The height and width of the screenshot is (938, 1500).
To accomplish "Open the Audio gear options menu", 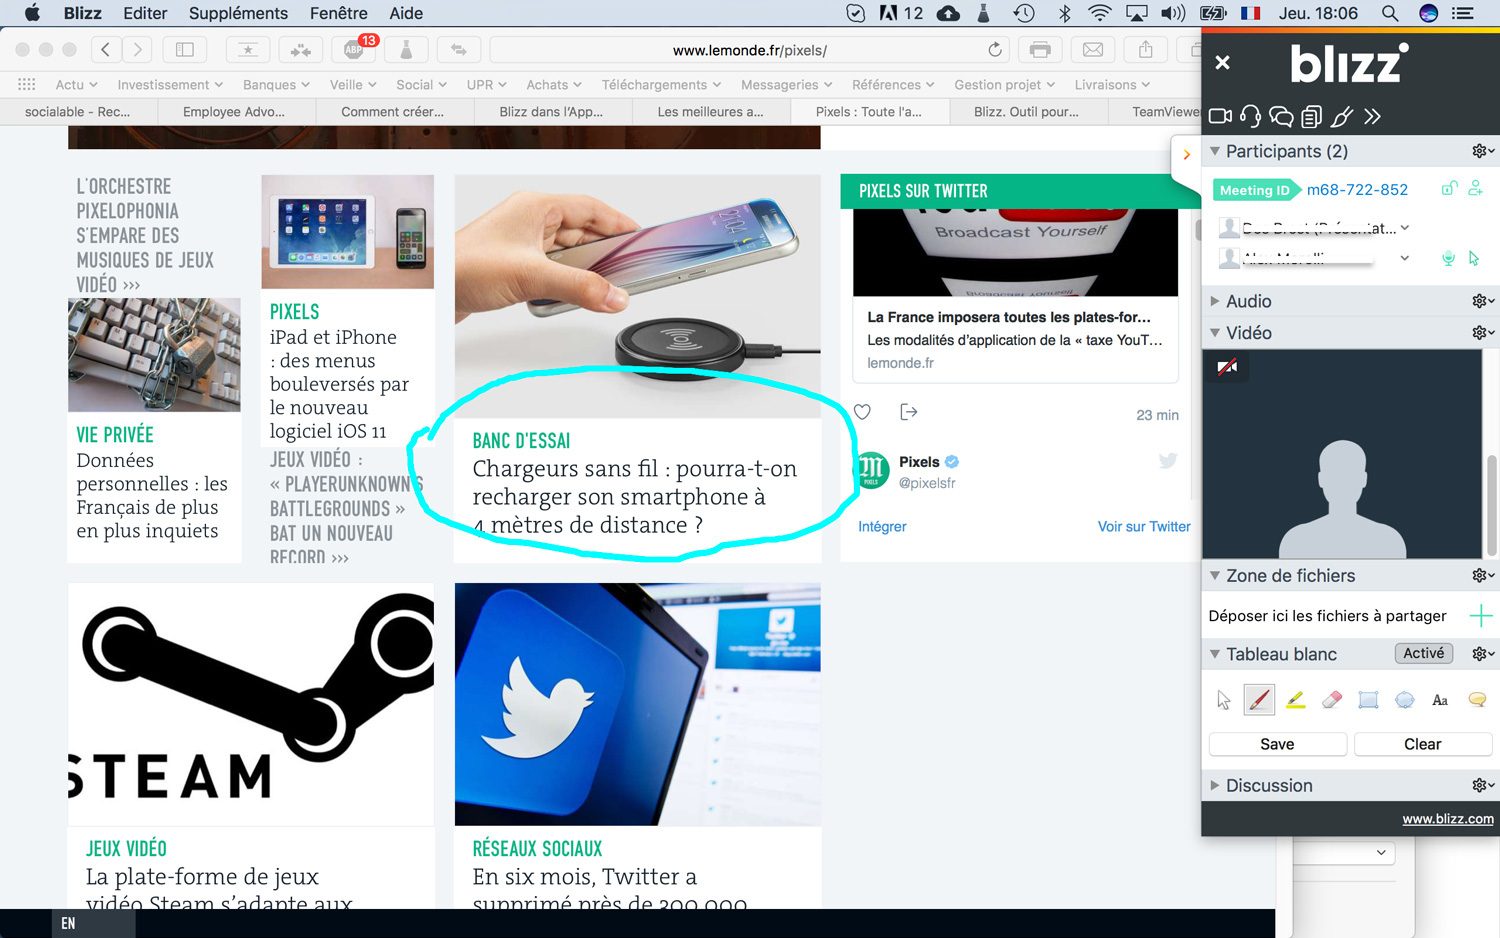I will pos(1483,301).
